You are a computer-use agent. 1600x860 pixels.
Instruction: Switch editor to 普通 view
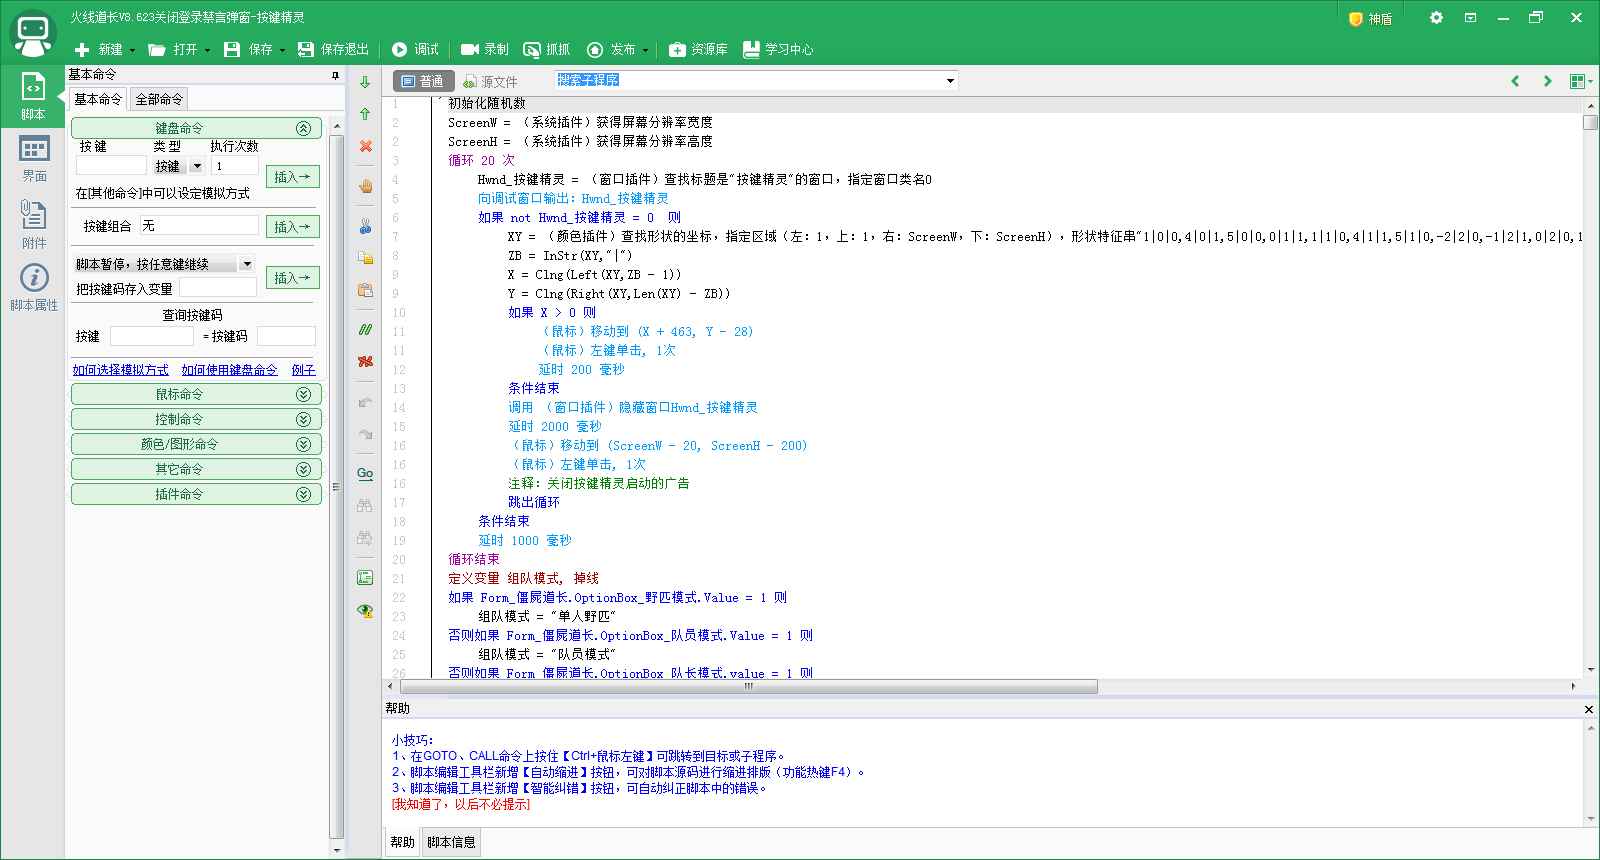pos(423,81)
